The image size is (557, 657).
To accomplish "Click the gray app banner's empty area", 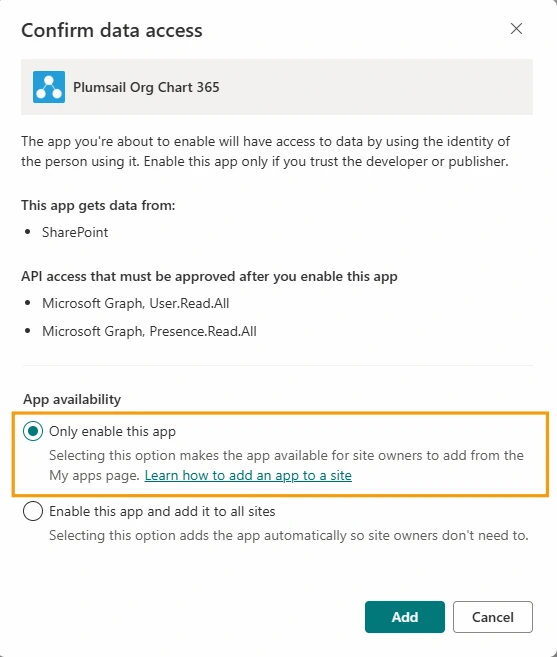I will (x=375, y=87).
